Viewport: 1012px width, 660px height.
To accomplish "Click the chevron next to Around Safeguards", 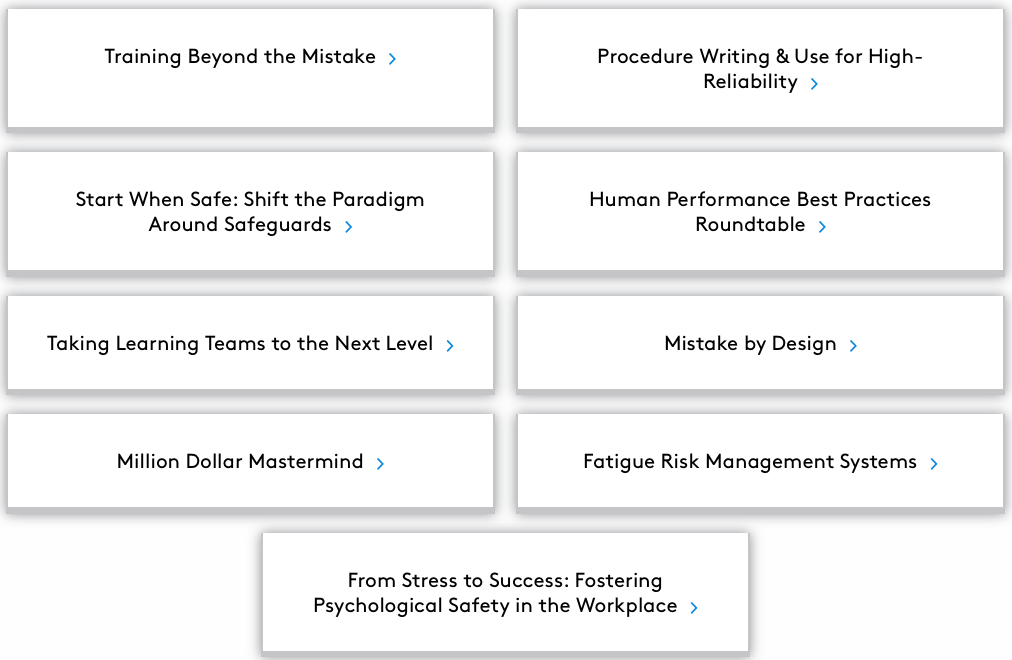I will pos(348,227).
